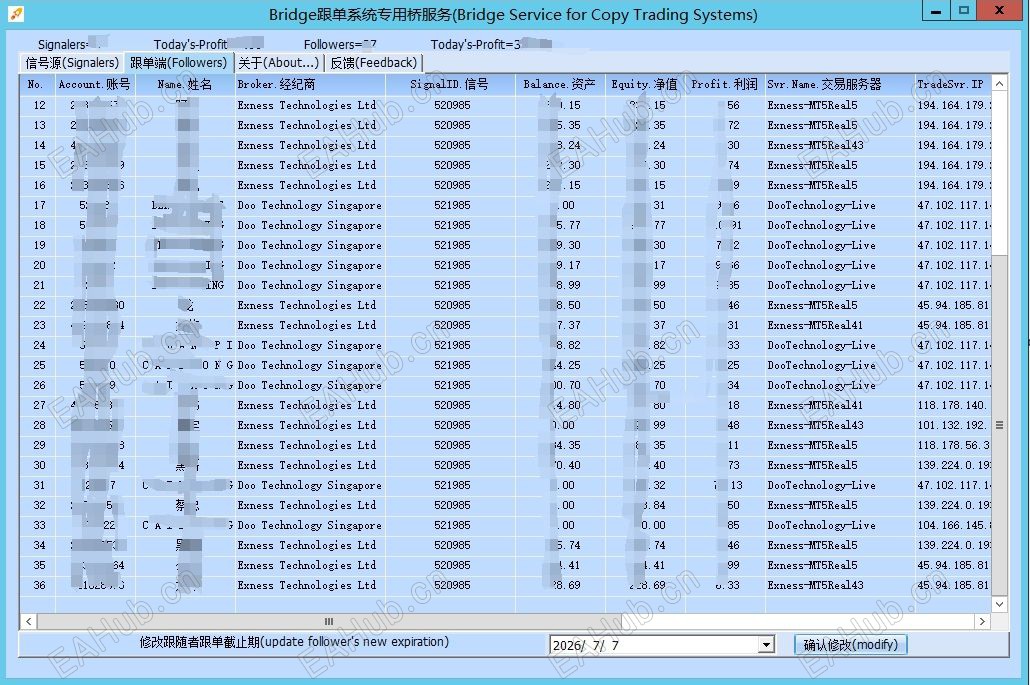Image resolution: width=1030 pixels, height=685 pixels.
Task: Click Doo Technology Singapore broker in row 17
Action: (x=309, y=206)
